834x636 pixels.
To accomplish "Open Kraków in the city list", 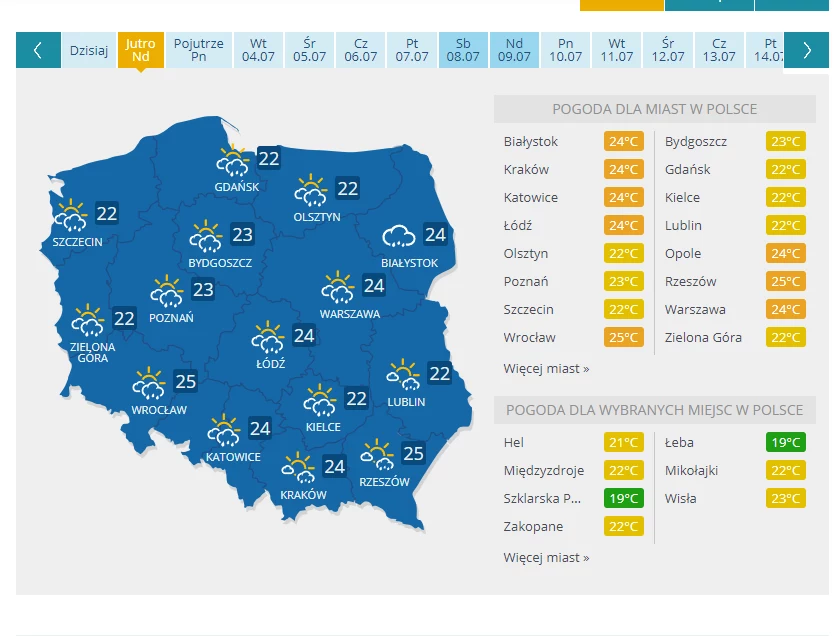I will 526,170.
